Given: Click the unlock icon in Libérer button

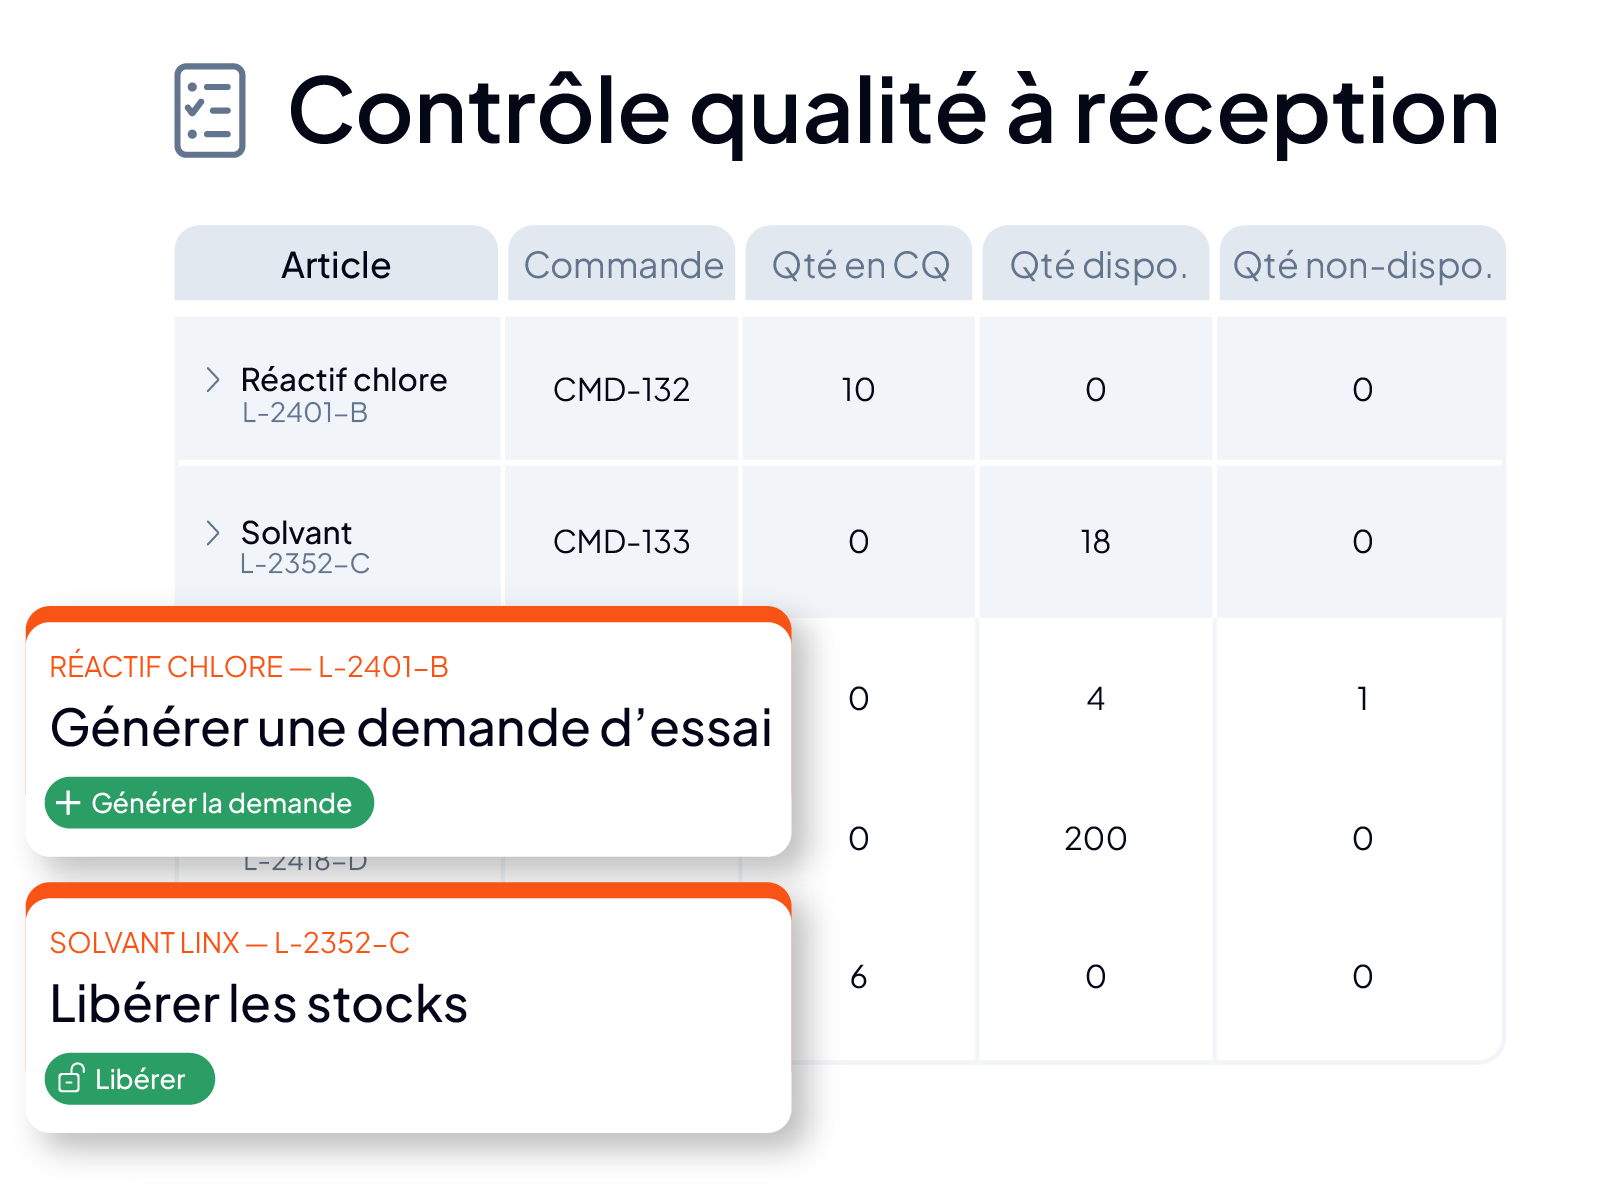Looking at the screenshot, I should [x=71, y=1079].
